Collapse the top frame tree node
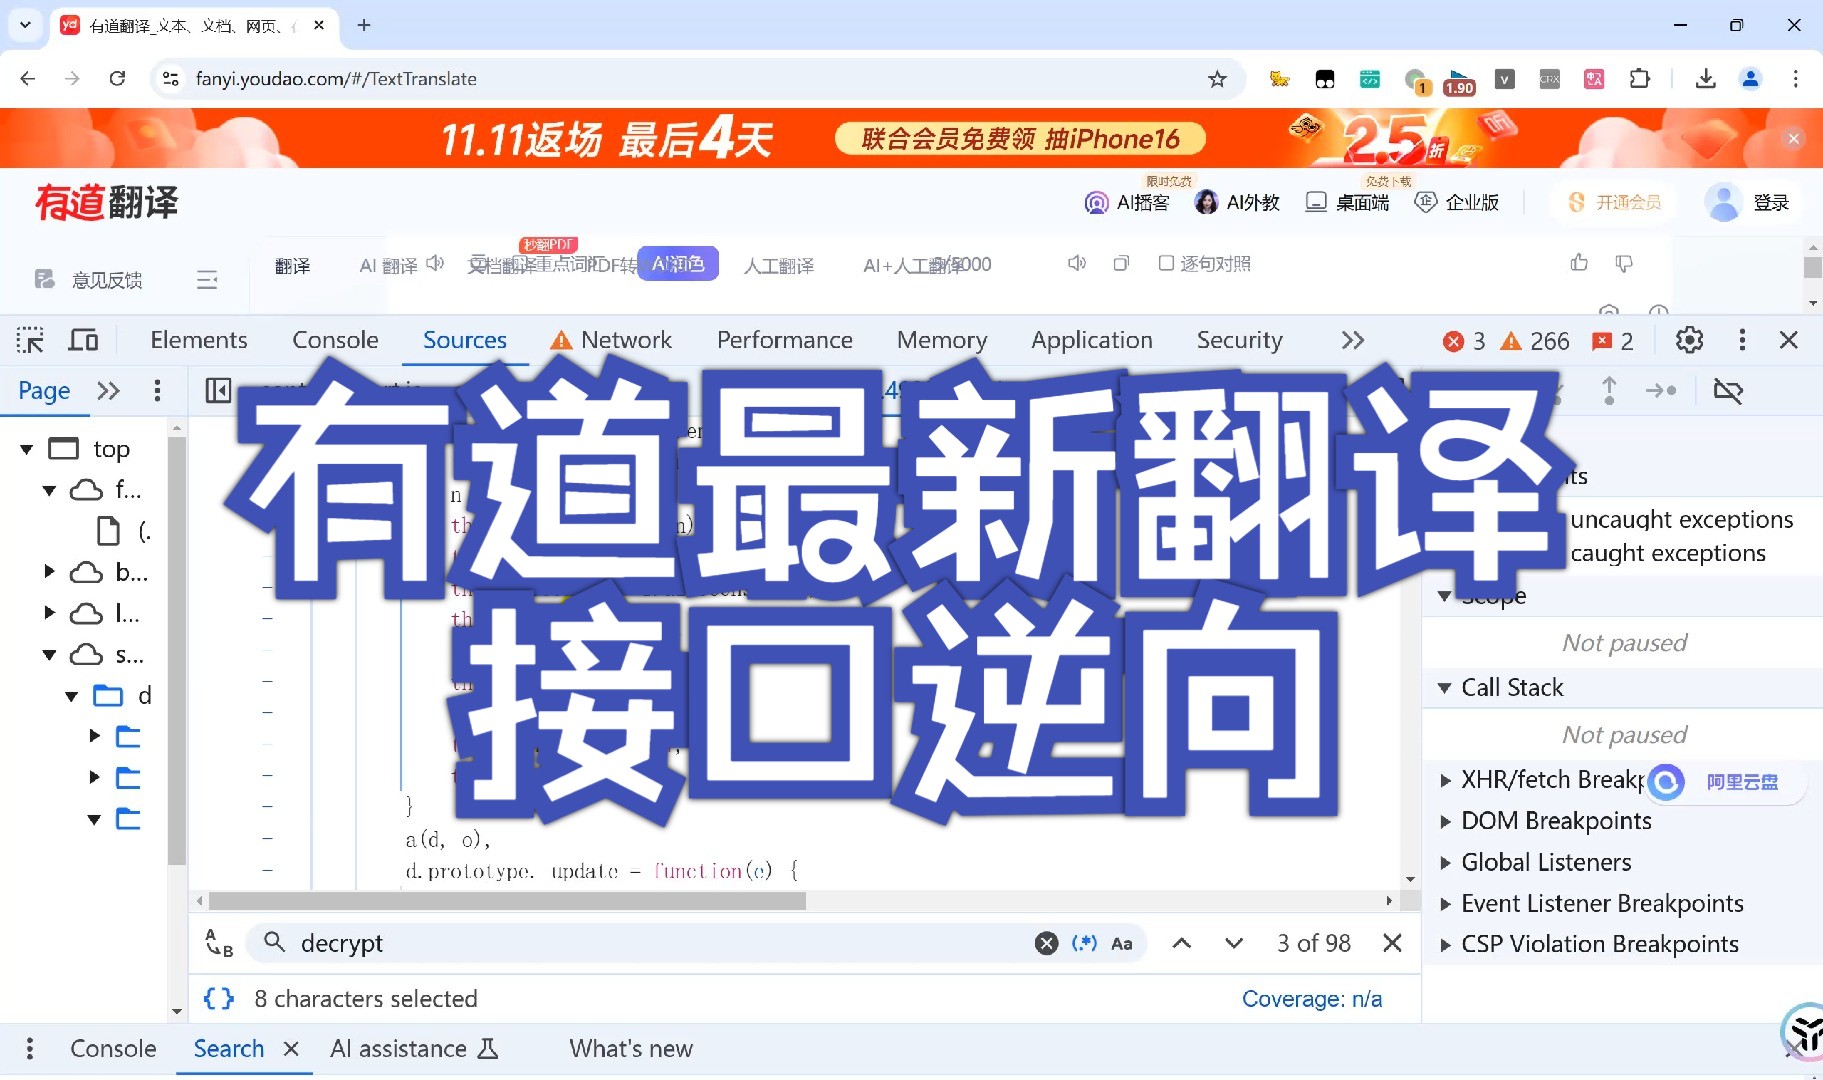The image size is (1823, 1080). (x=27, y=449)
